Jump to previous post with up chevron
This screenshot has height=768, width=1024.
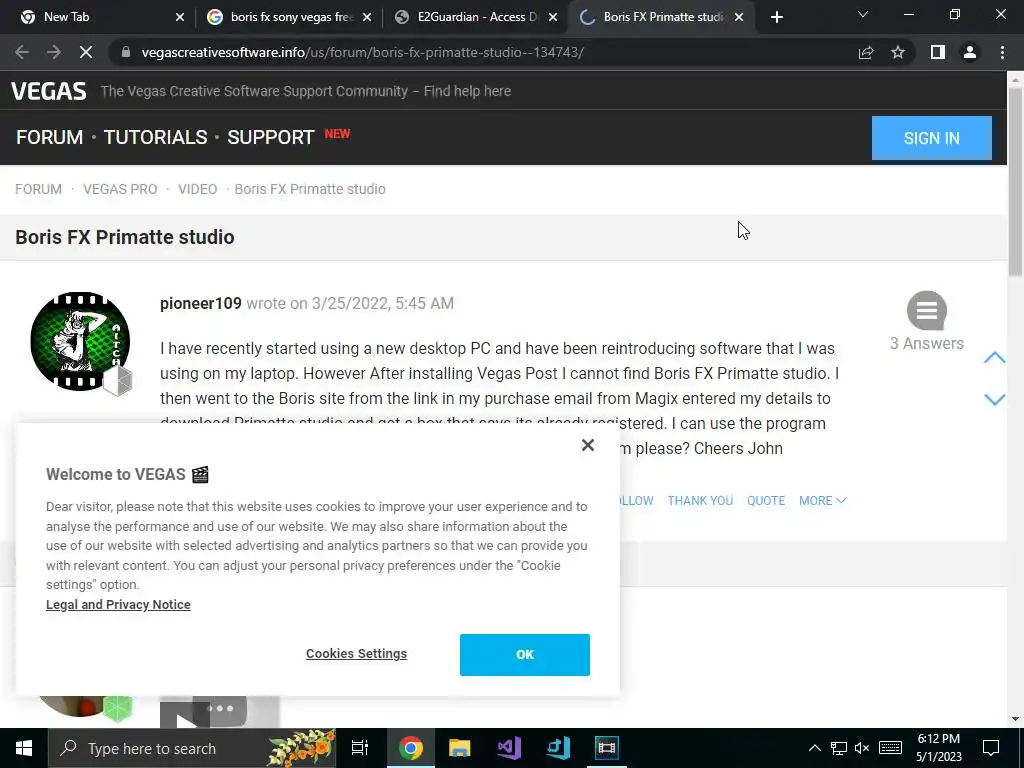coord(994,357)
